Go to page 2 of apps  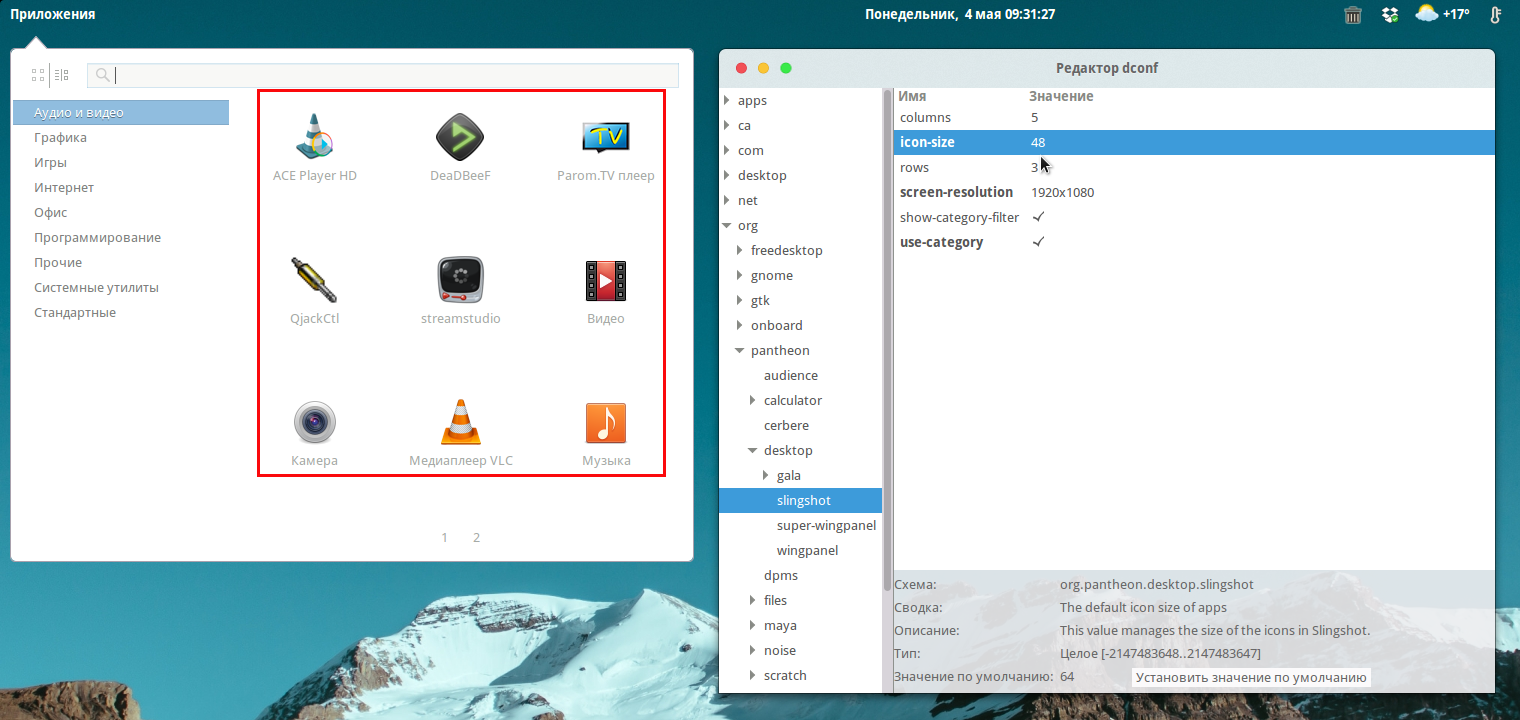[x=476, y=537]
